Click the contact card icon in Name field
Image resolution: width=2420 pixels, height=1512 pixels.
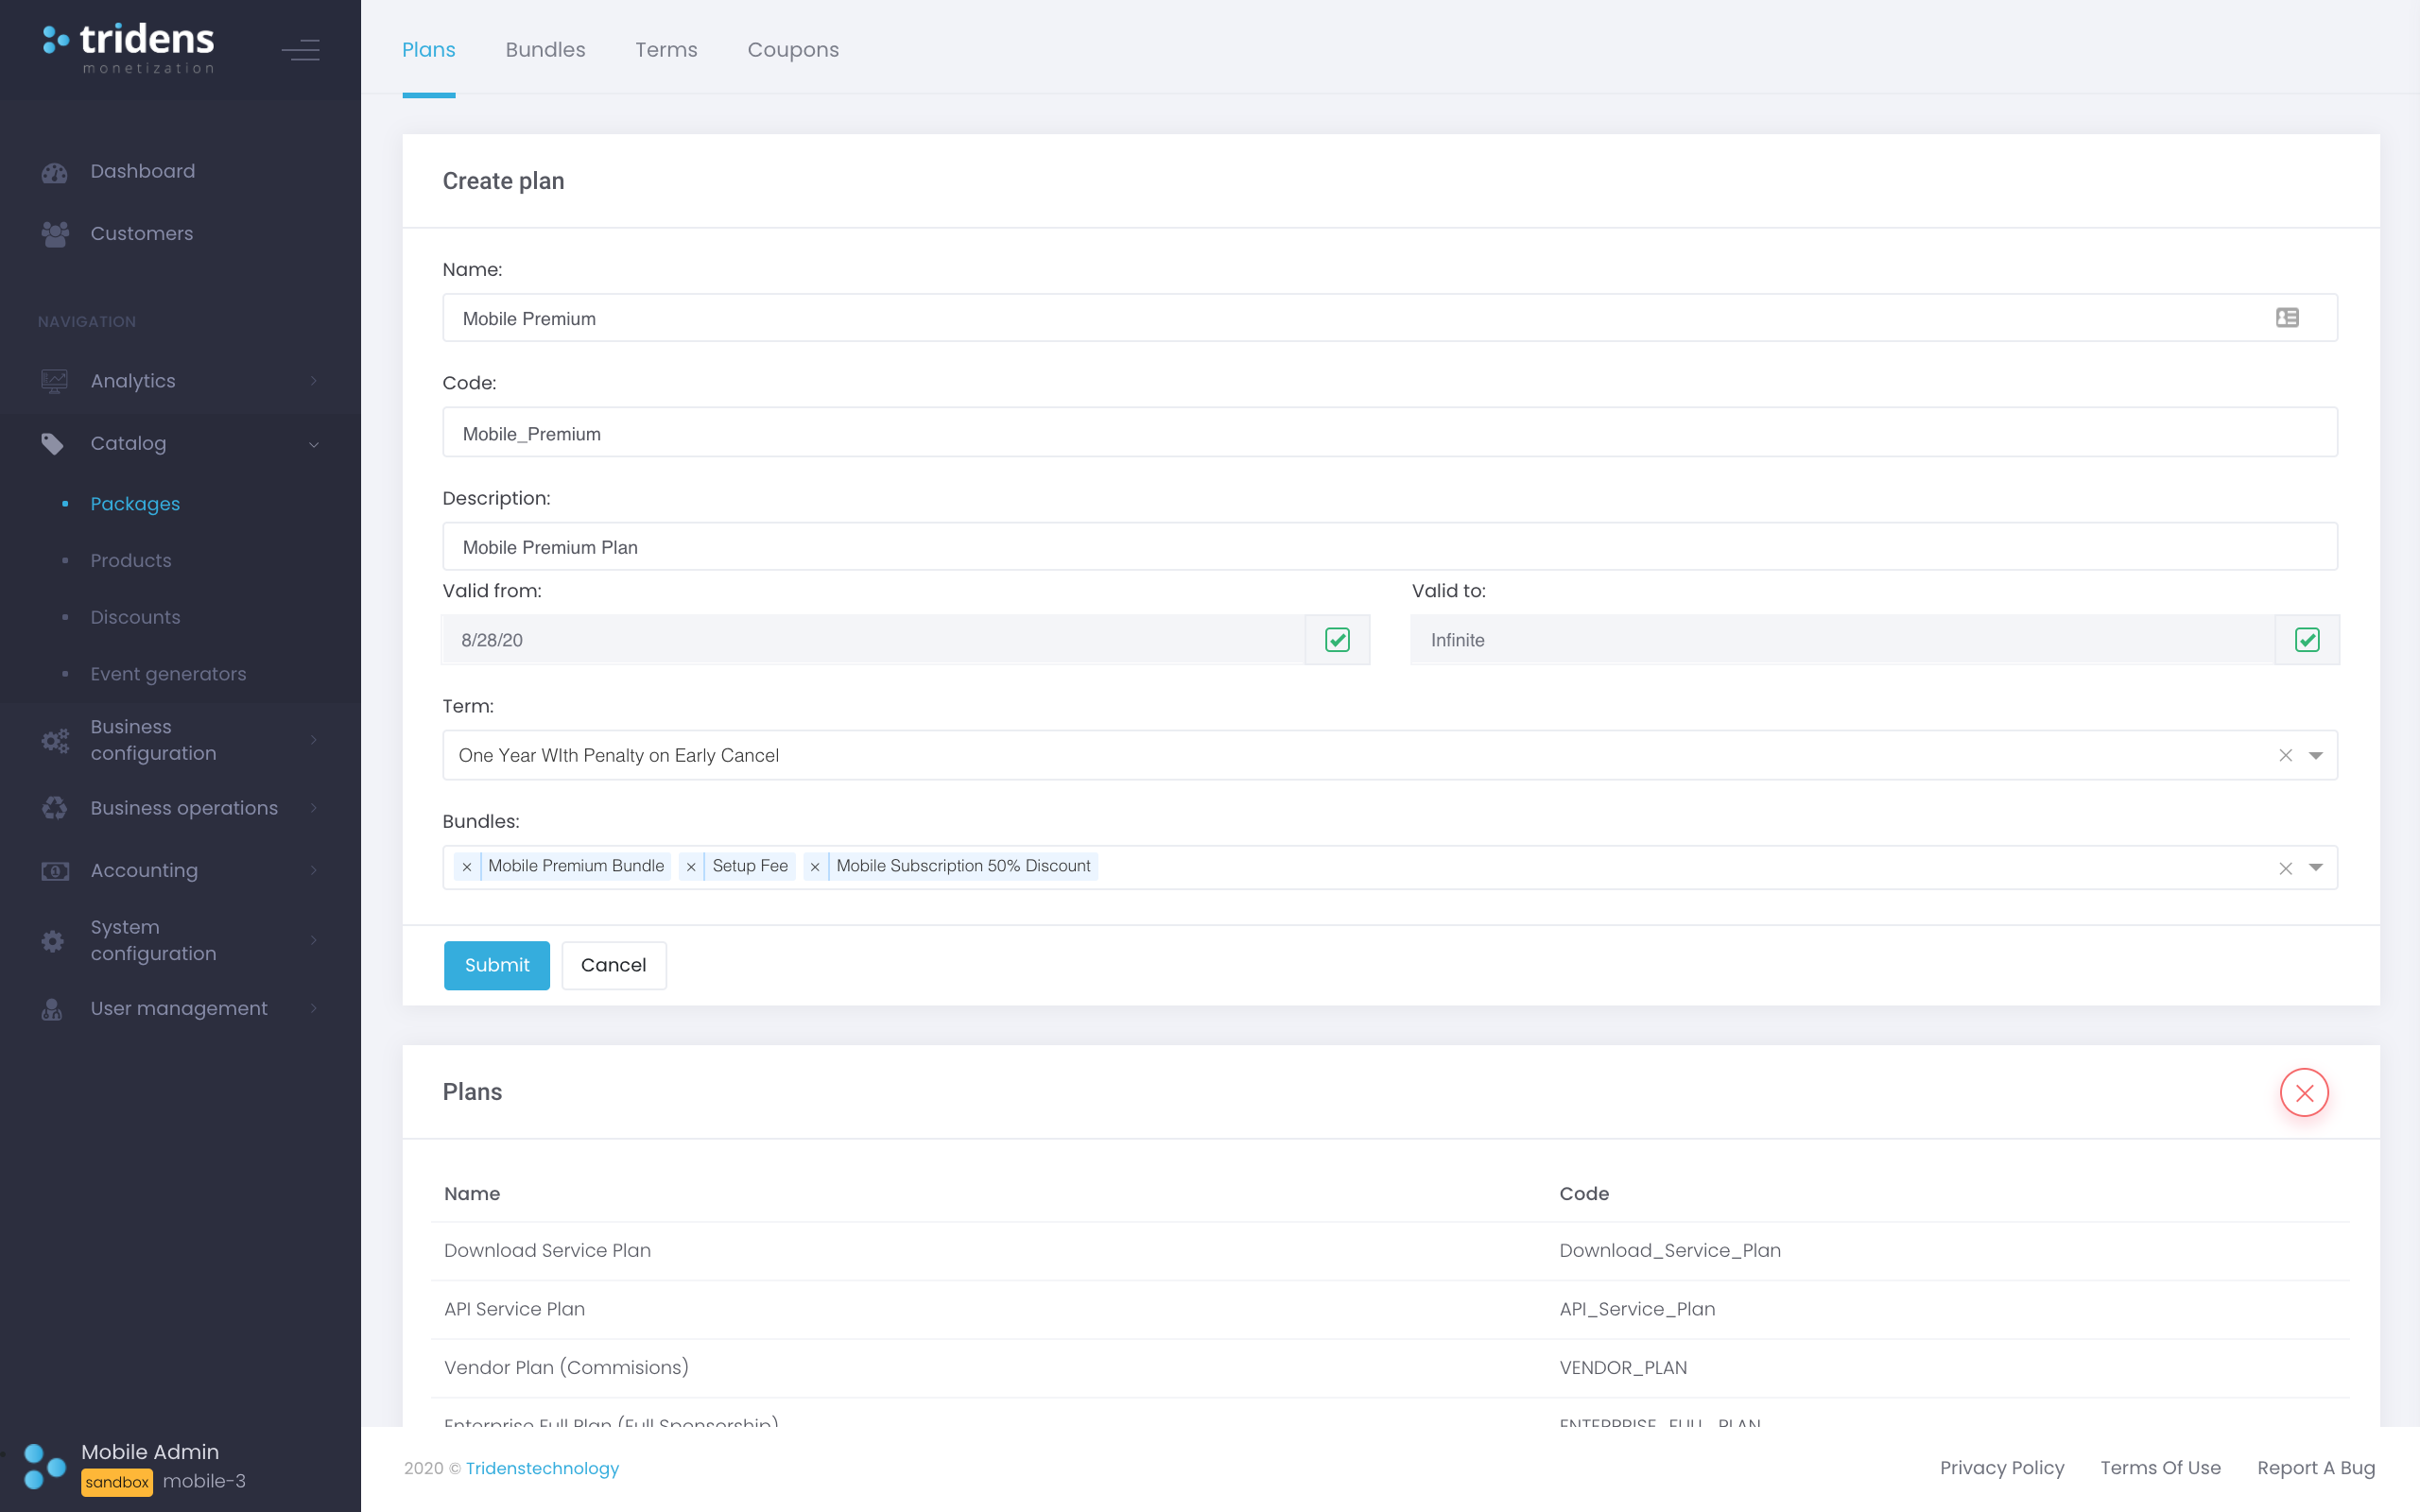(x=2287, y=318)
